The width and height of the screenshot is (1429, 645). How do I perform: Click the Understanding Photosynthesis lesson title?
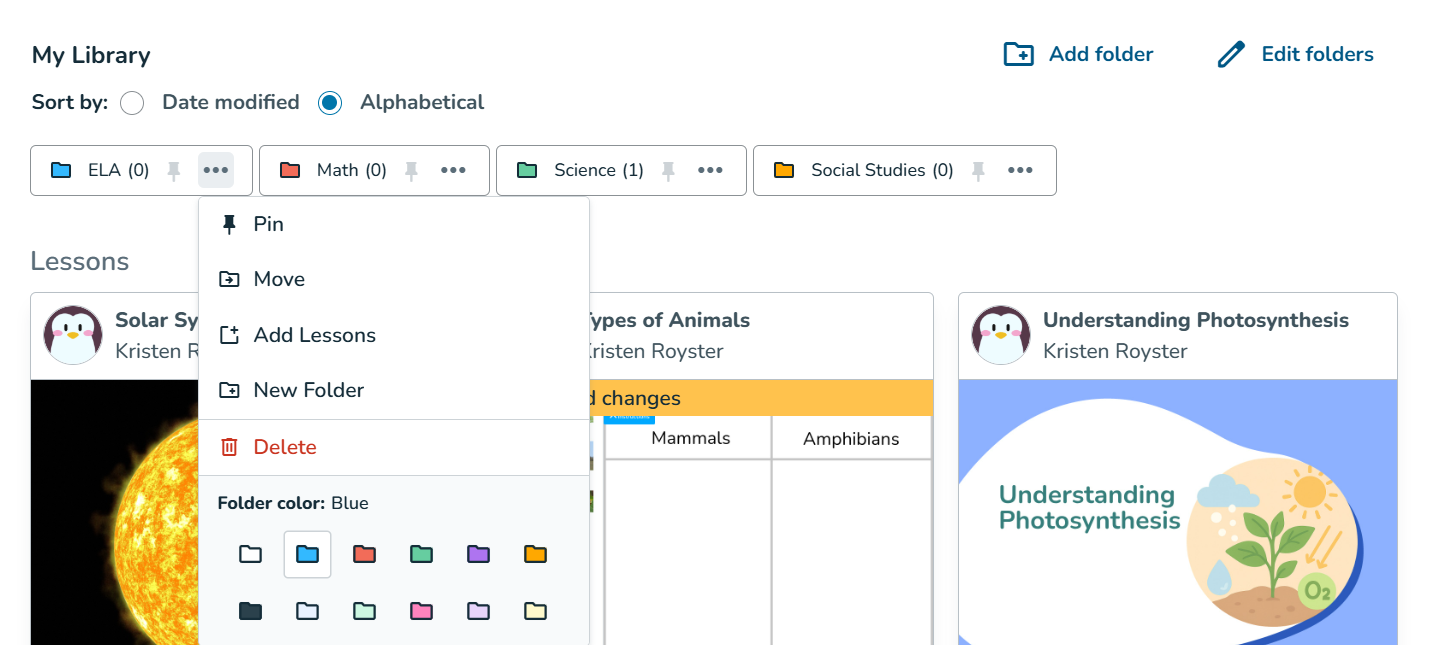coord(1196,320)
